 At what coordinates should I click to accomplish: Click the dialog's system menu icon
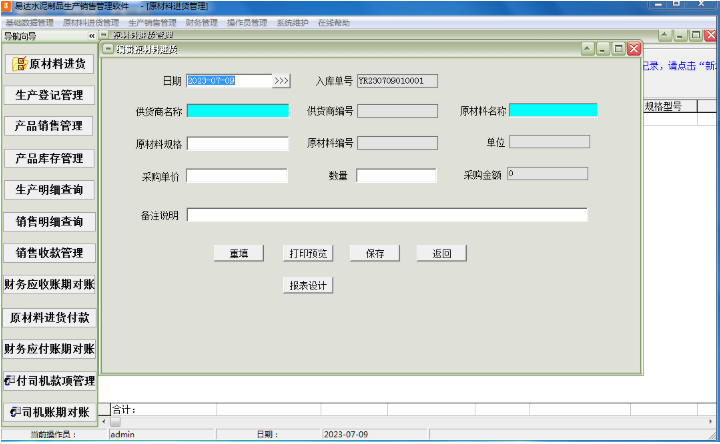pyautogui.click(x=108, y=49)
